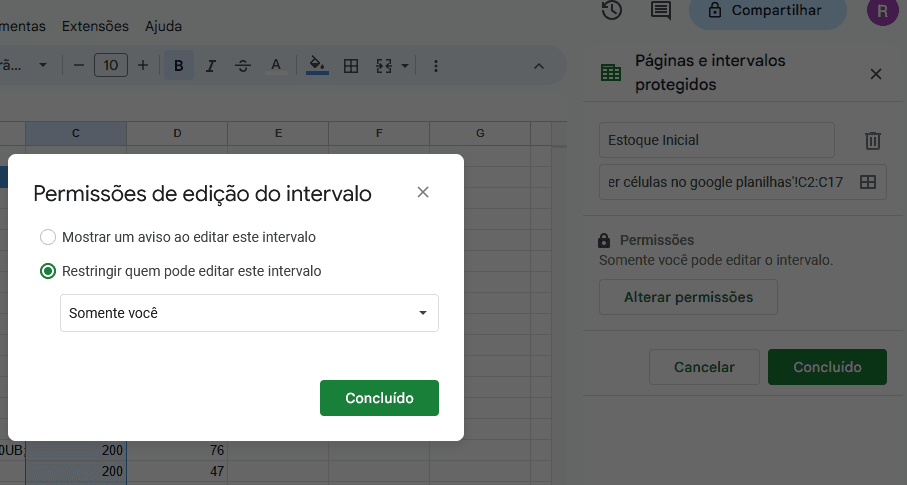The width and height of the screenshot is (907, 485).
Task: Delete the protected range with the trash icon
Action: pyautogui.click(x=873, y=141)
